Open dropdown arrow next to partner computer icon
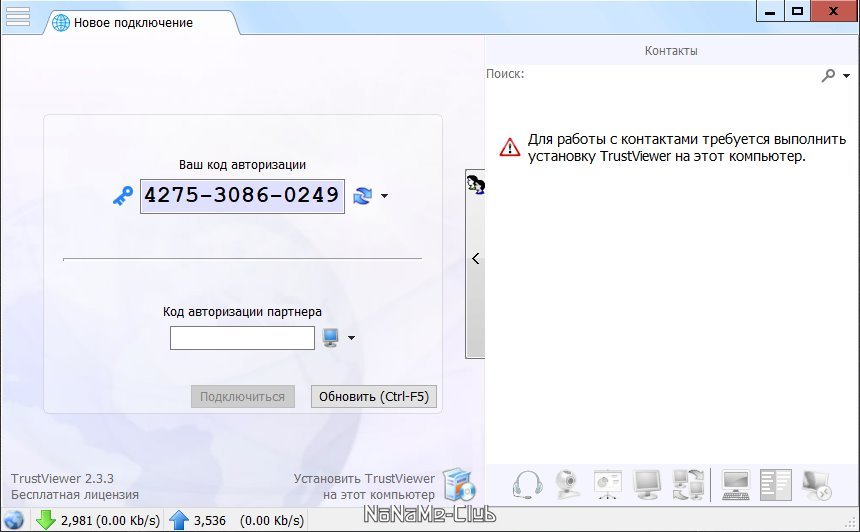This screenshot has width=860, height=532. 351,339
